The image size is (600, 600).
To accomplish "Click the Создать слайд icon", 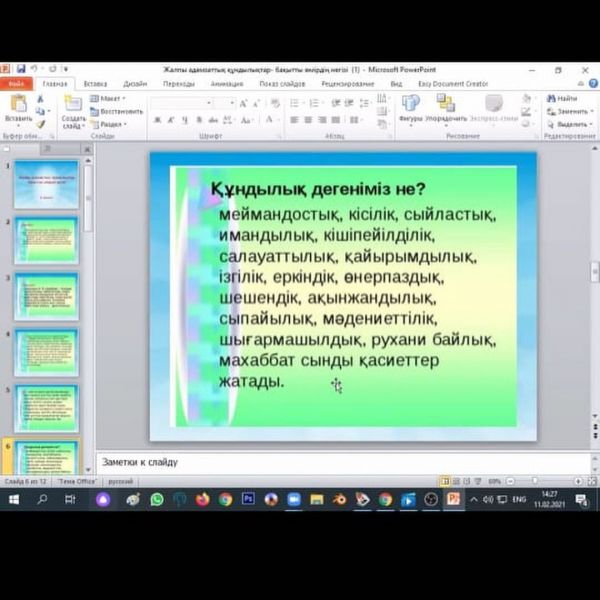I will click(x=73, y=107).
